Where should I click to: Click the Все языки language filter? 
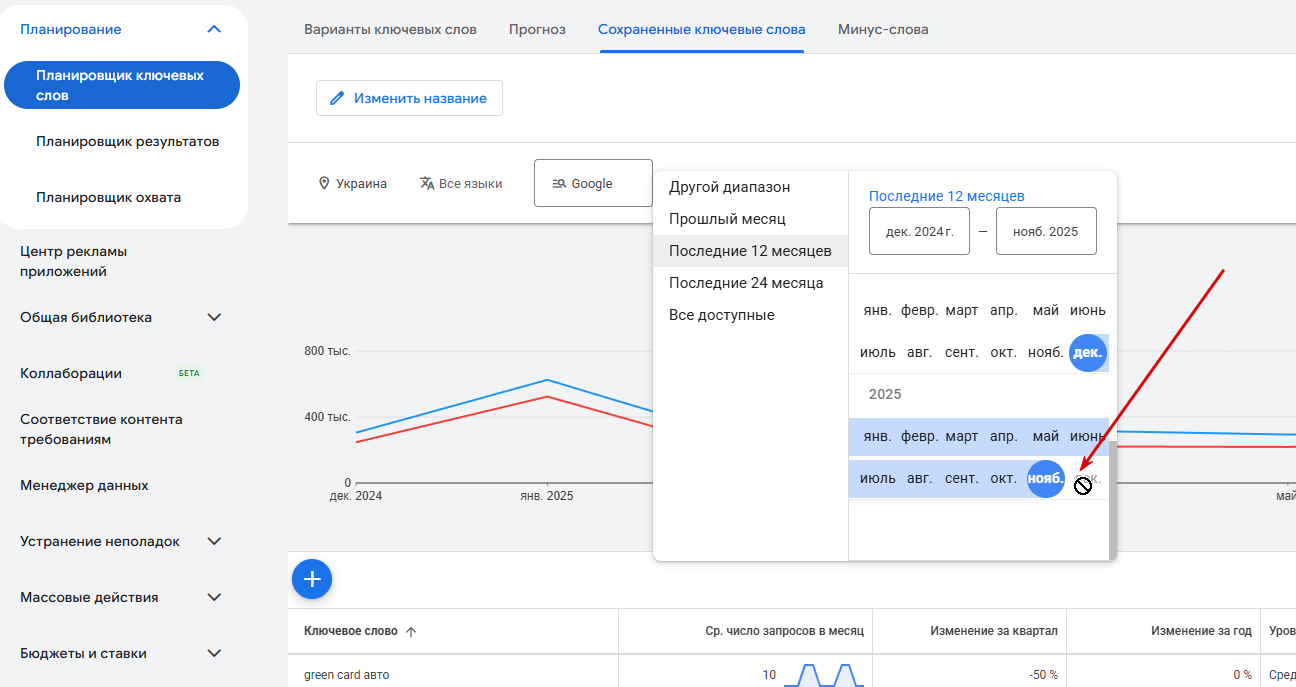460,184
